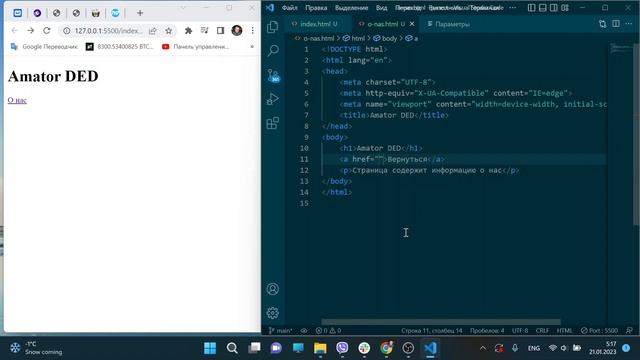The height and width of the screenshot is (360, 640).
Task: Click the О нас link in browser
Action: 17,100
